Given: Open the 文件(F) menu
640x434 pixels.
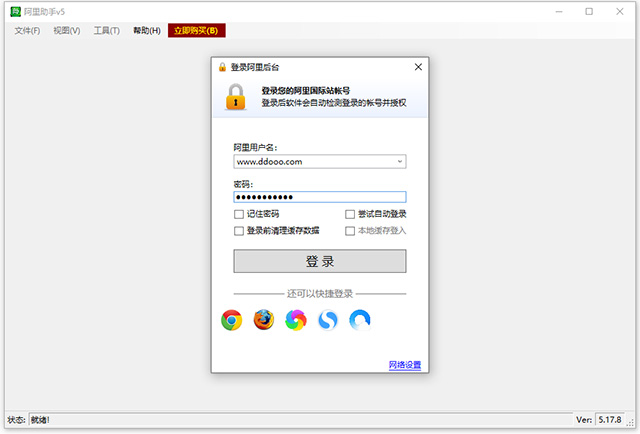Looking at the screenshot, I should coord(27,31).
